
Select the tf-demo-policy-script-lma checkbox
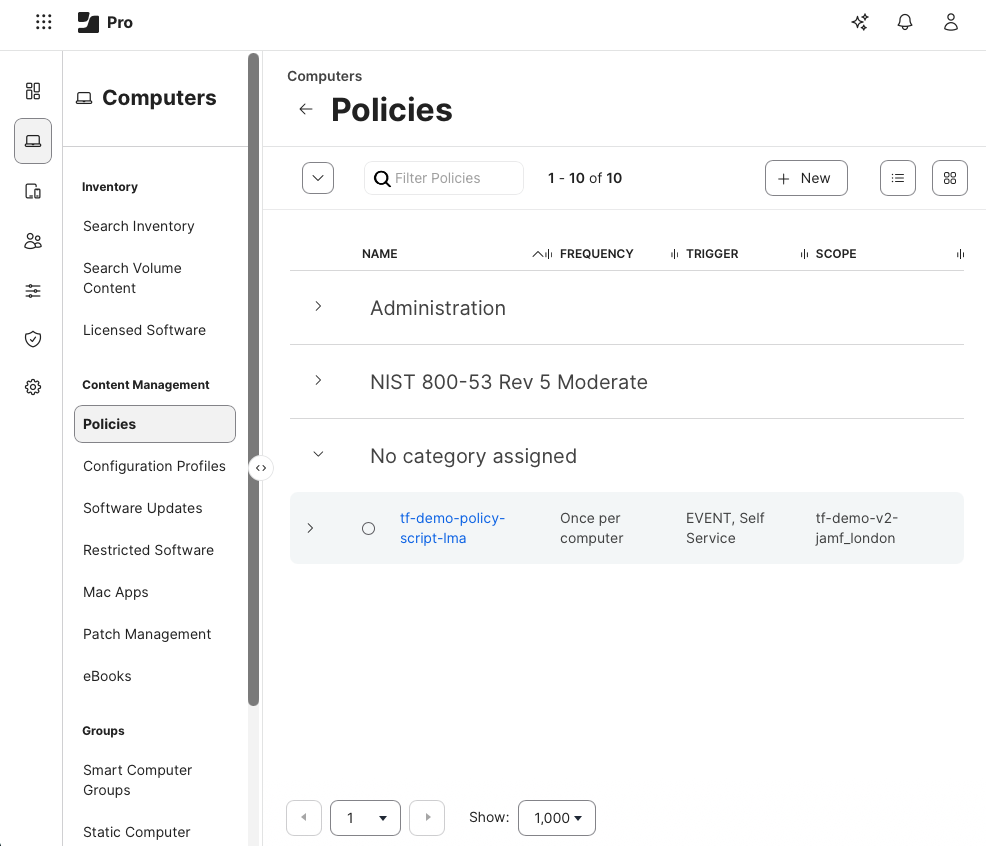[368, 528]
